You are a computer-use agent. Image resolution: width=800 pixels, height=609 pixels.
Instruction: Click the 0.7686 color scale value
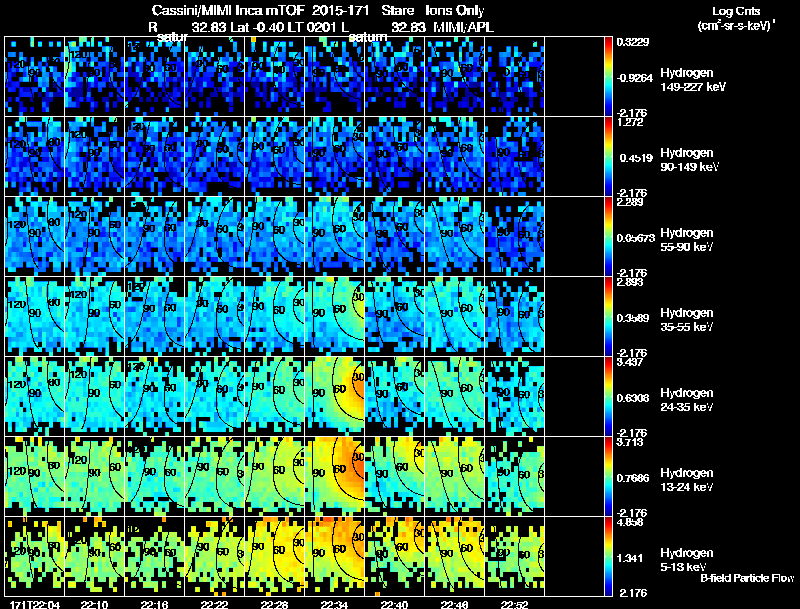[x=635, y=478]
